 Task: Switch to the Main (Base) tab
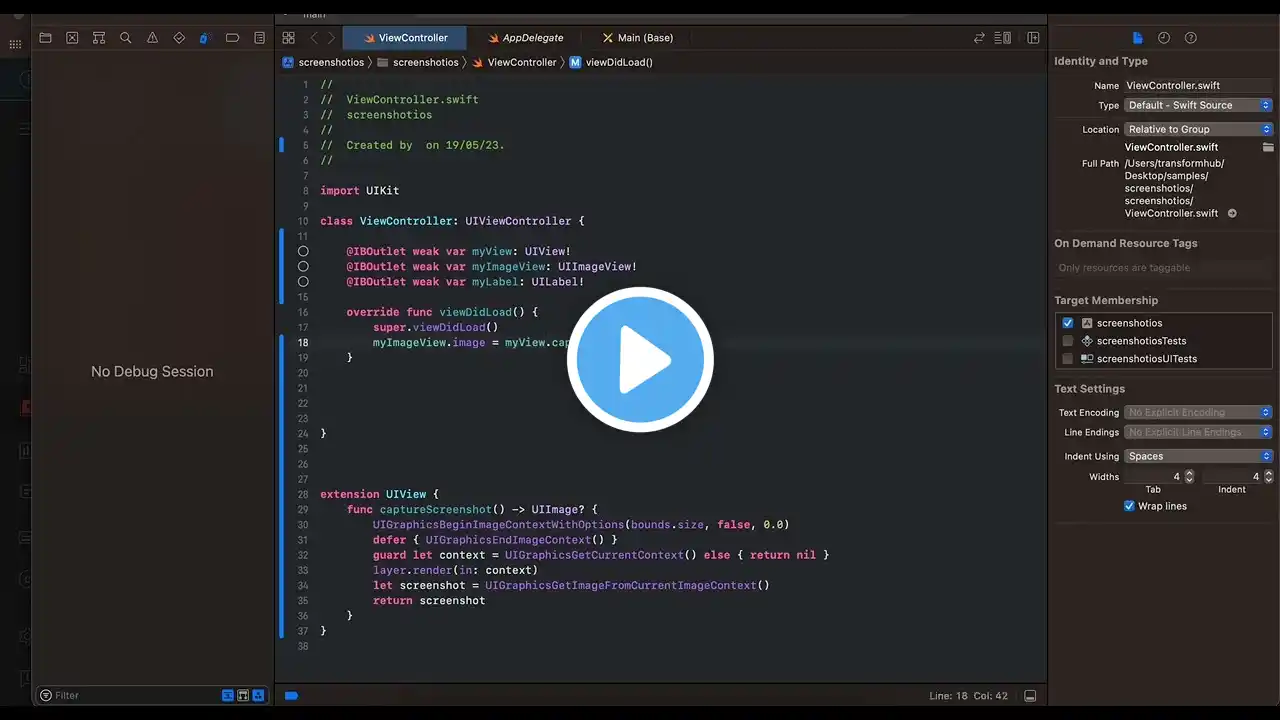point(637,38)
